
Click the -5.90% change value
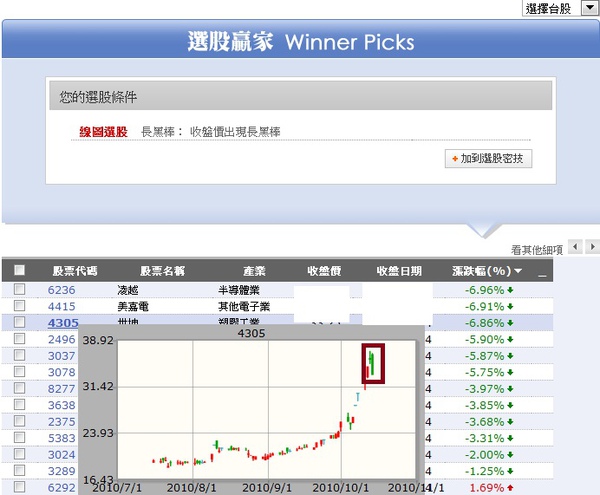pyautogui.click(x=484, y=339)
